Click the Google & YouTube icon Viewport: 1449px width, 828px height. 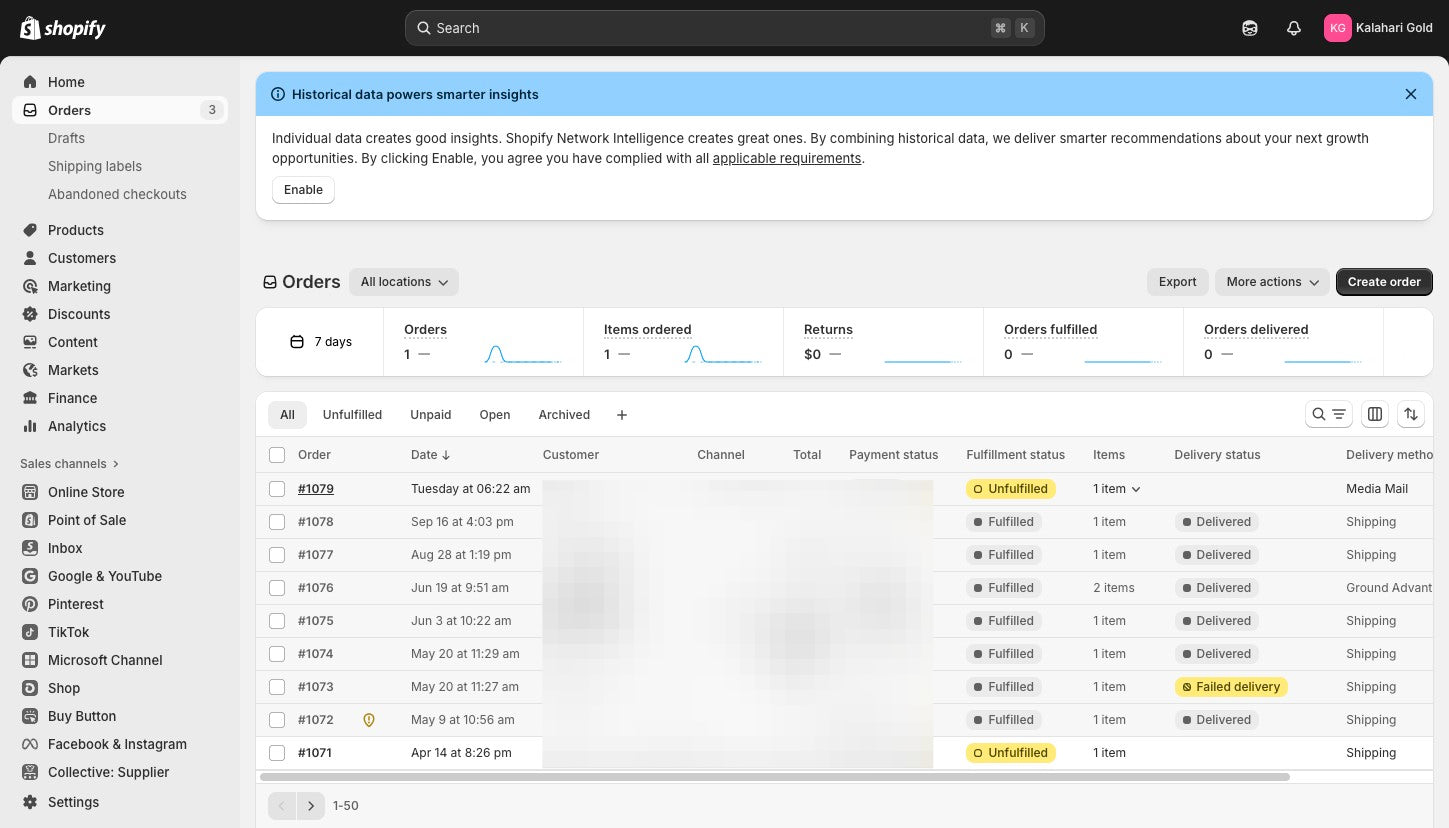point(30,576)
